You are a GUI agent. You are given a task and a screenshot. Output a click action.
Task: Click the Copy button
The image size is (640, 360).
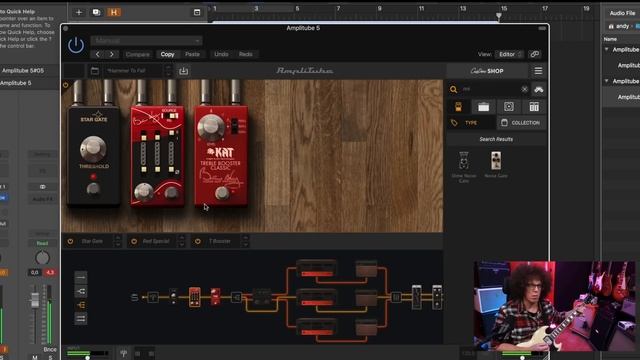coord(167,54)
